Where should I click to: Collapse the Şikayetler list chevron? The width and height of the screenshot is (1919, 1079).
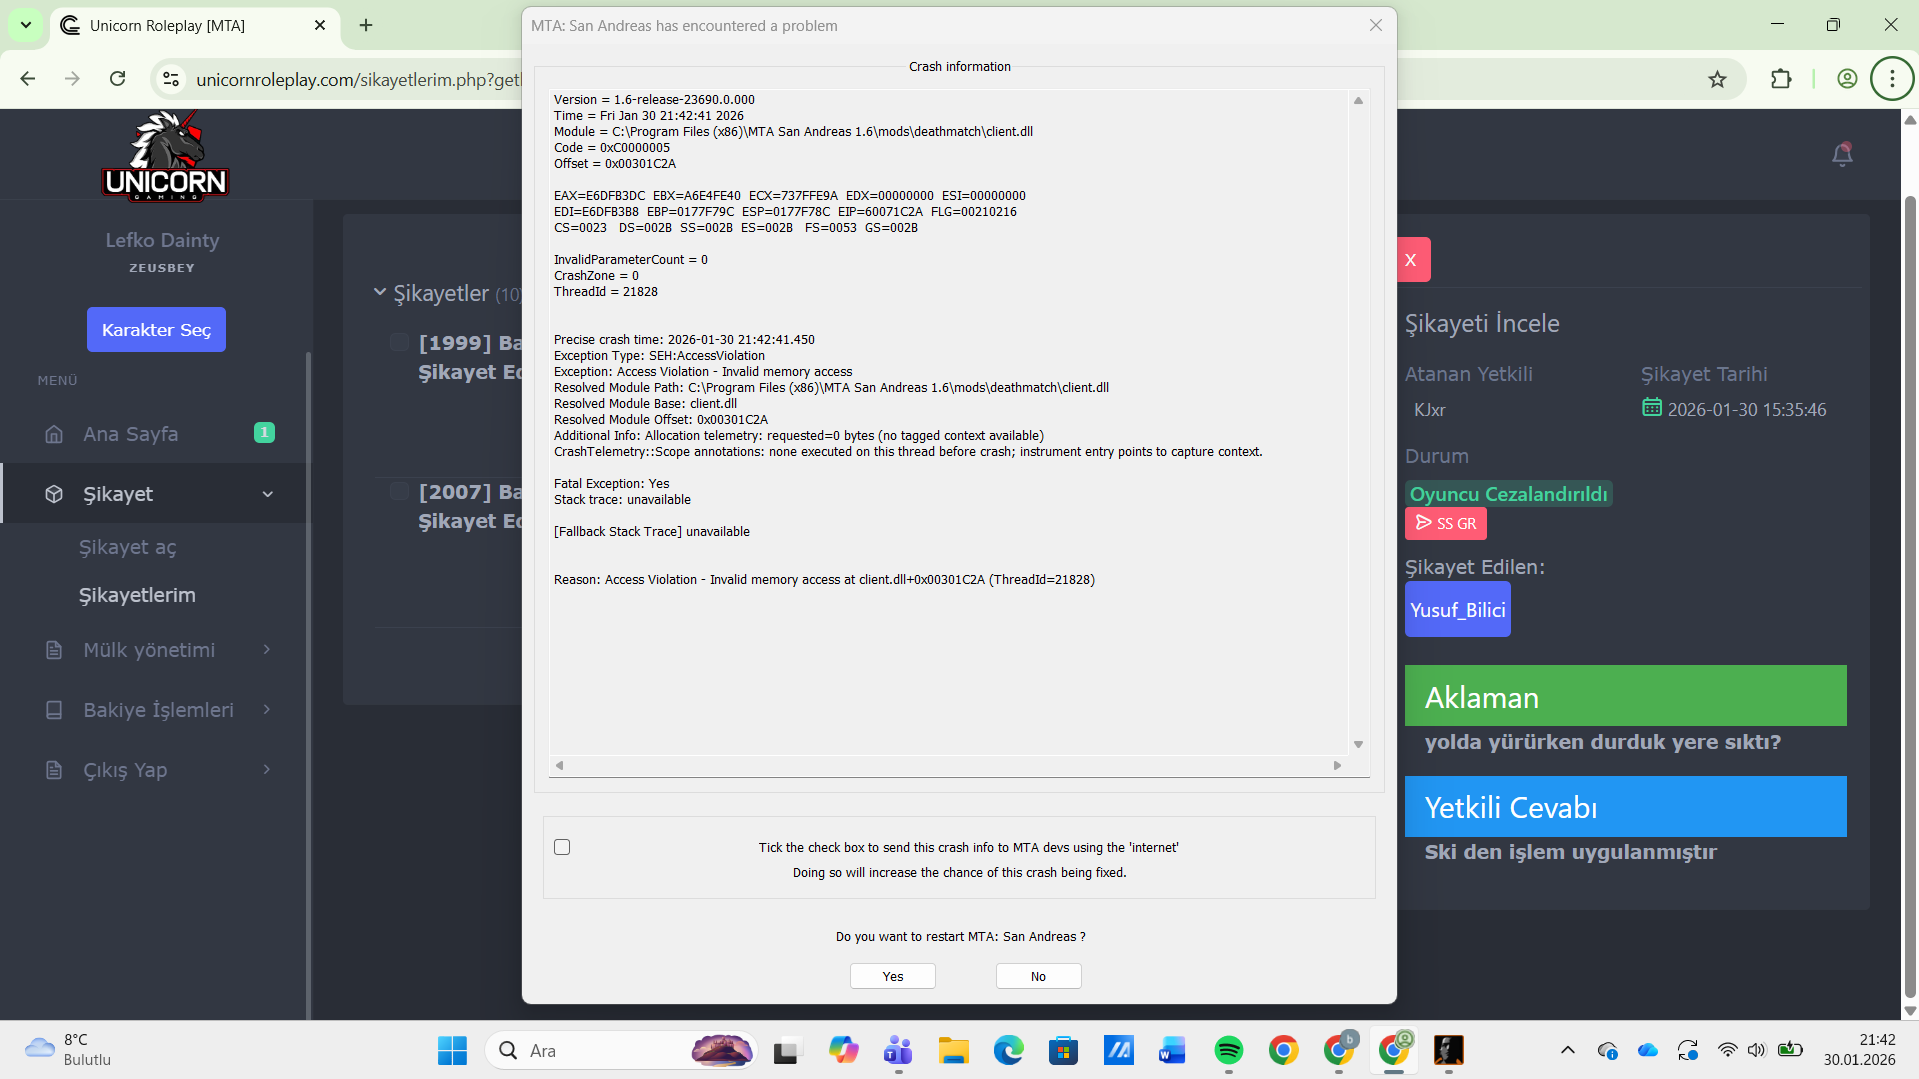(380, 292)
